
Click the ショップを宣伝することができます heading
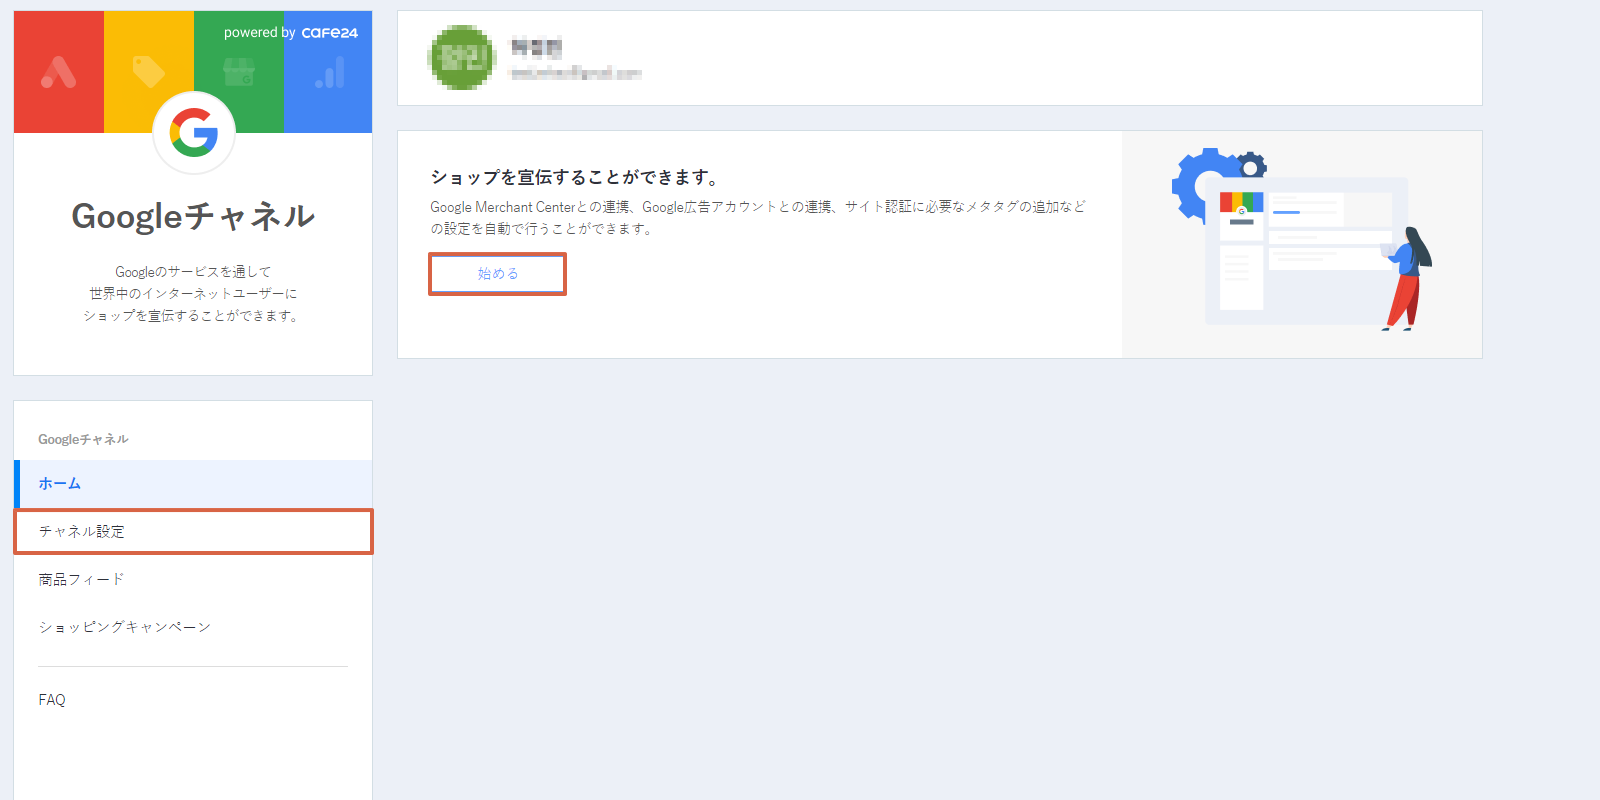click(575, 177)
